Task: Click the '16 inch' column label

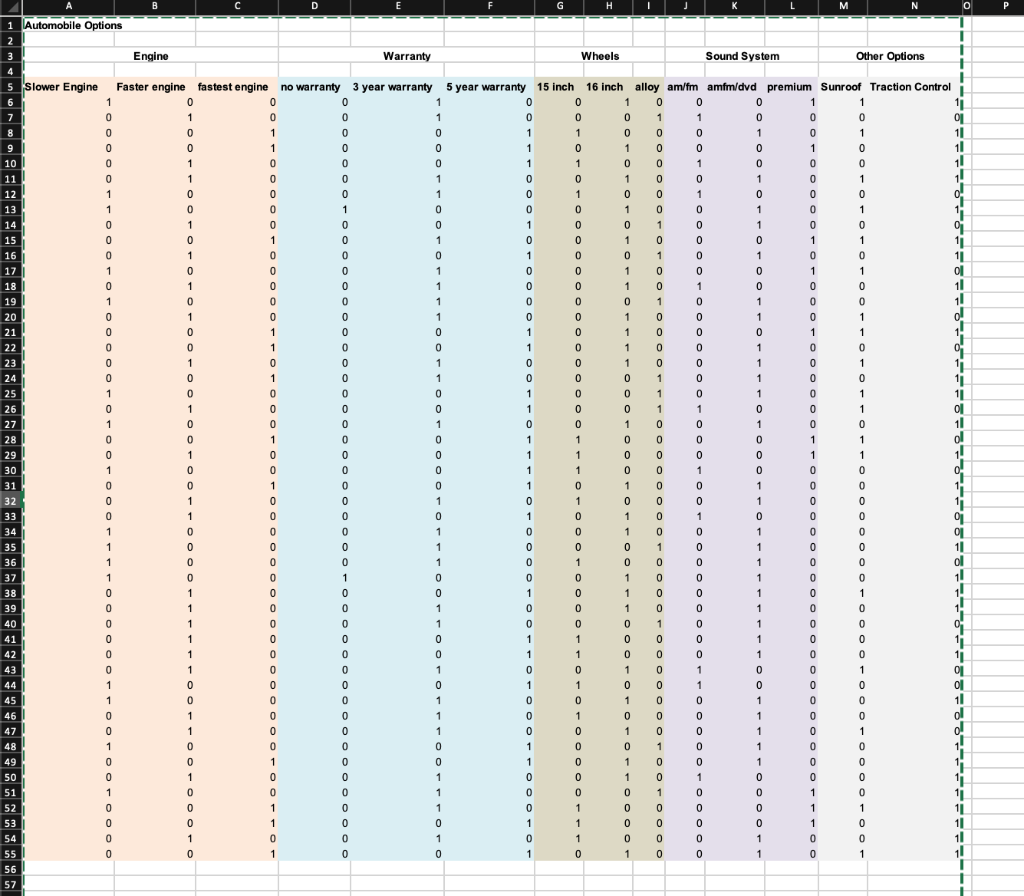Action: pos(605,87)
